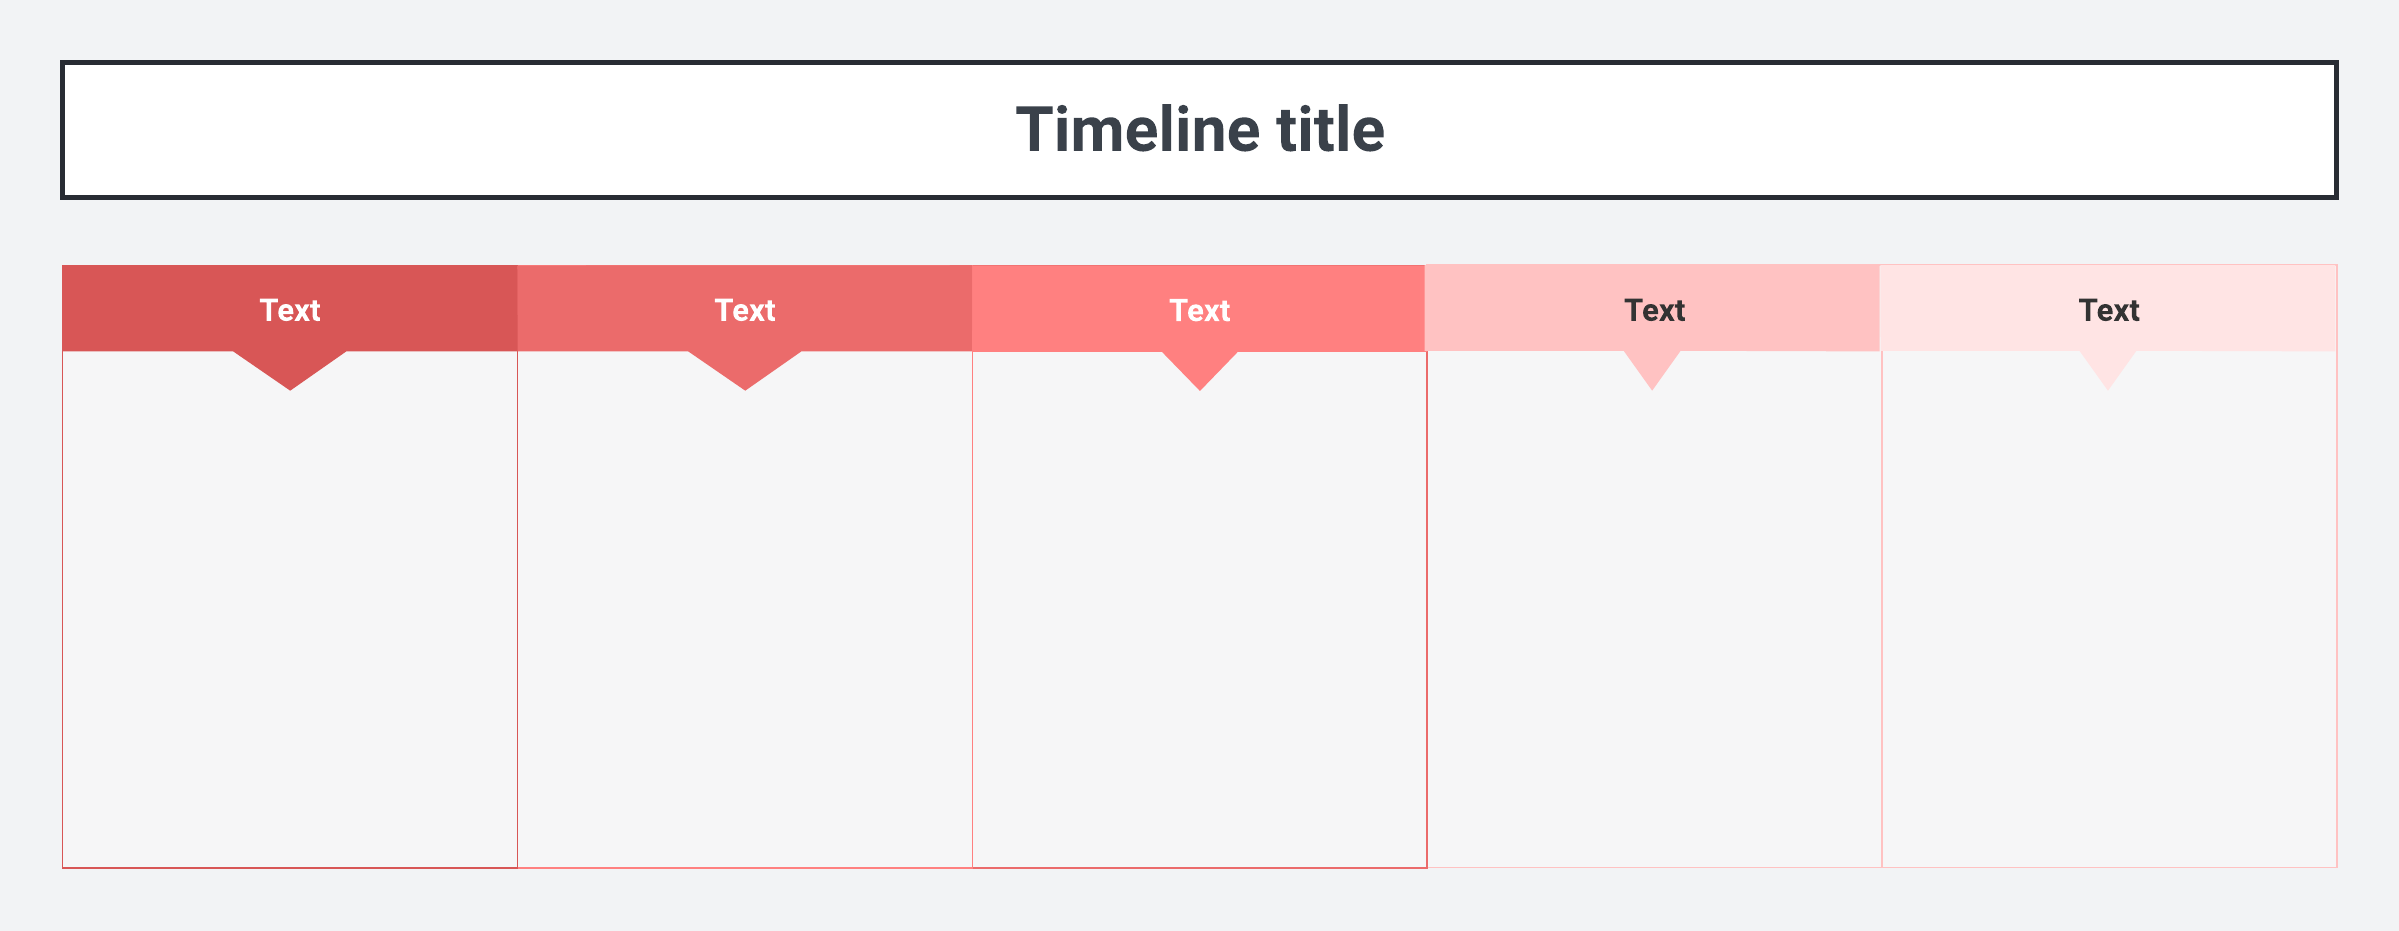Click the palest fifth column triangle pointer
The image size is (2399, 931).
2108,367
